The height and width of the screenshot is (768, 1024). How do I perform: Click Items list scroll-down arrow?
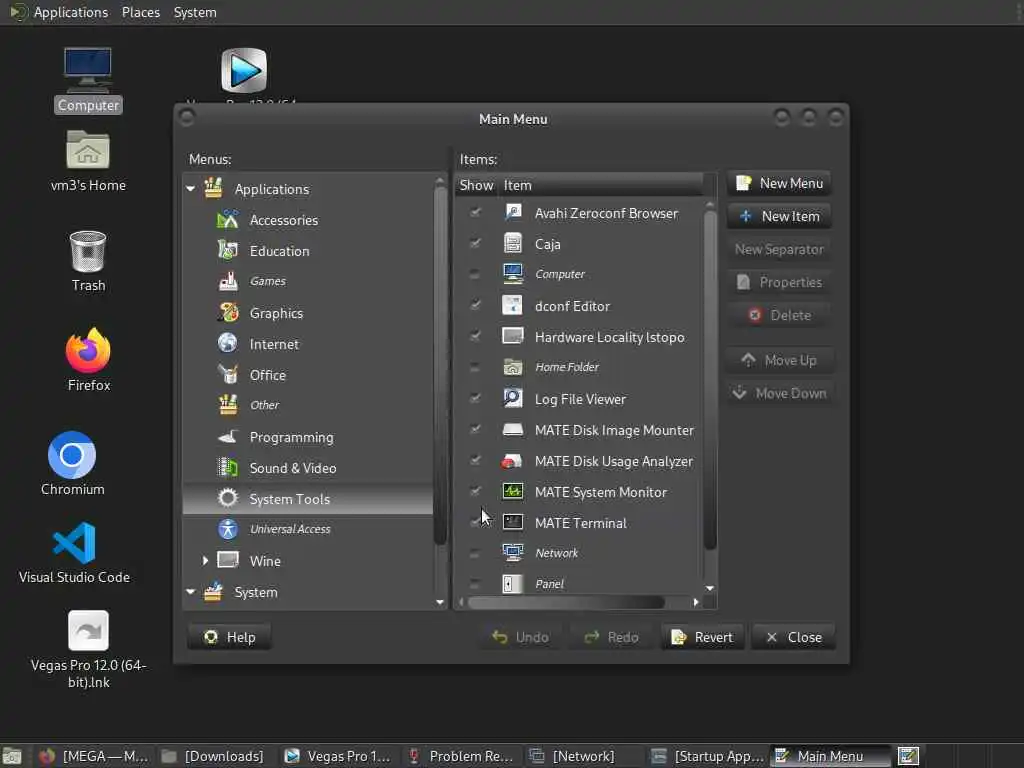click(x=710, y=588)
